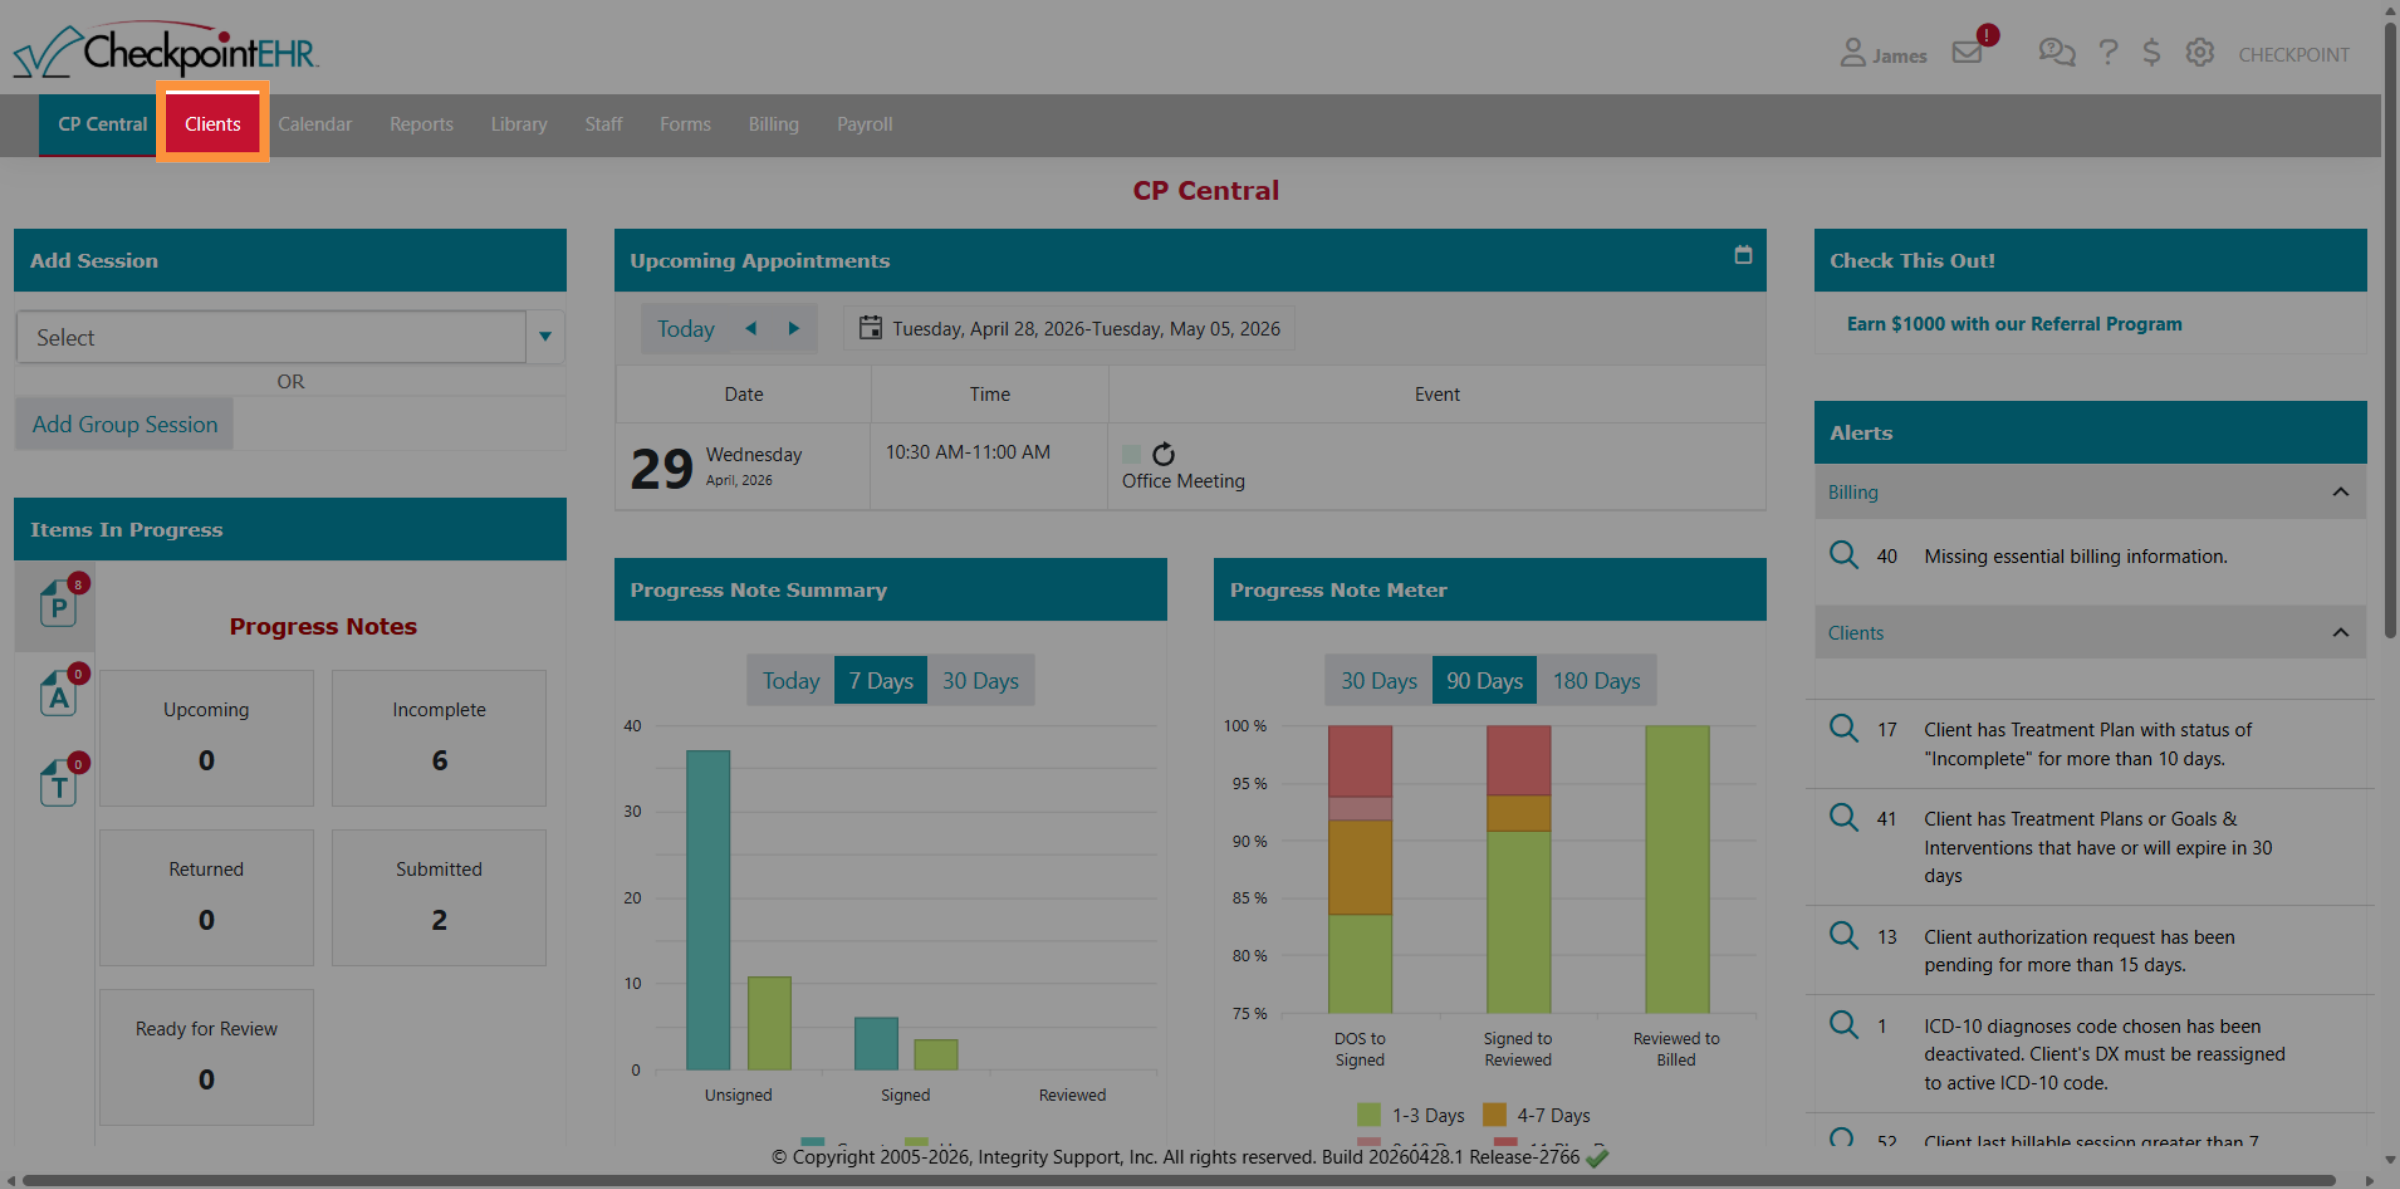Open the Clients menu tab

212,124
